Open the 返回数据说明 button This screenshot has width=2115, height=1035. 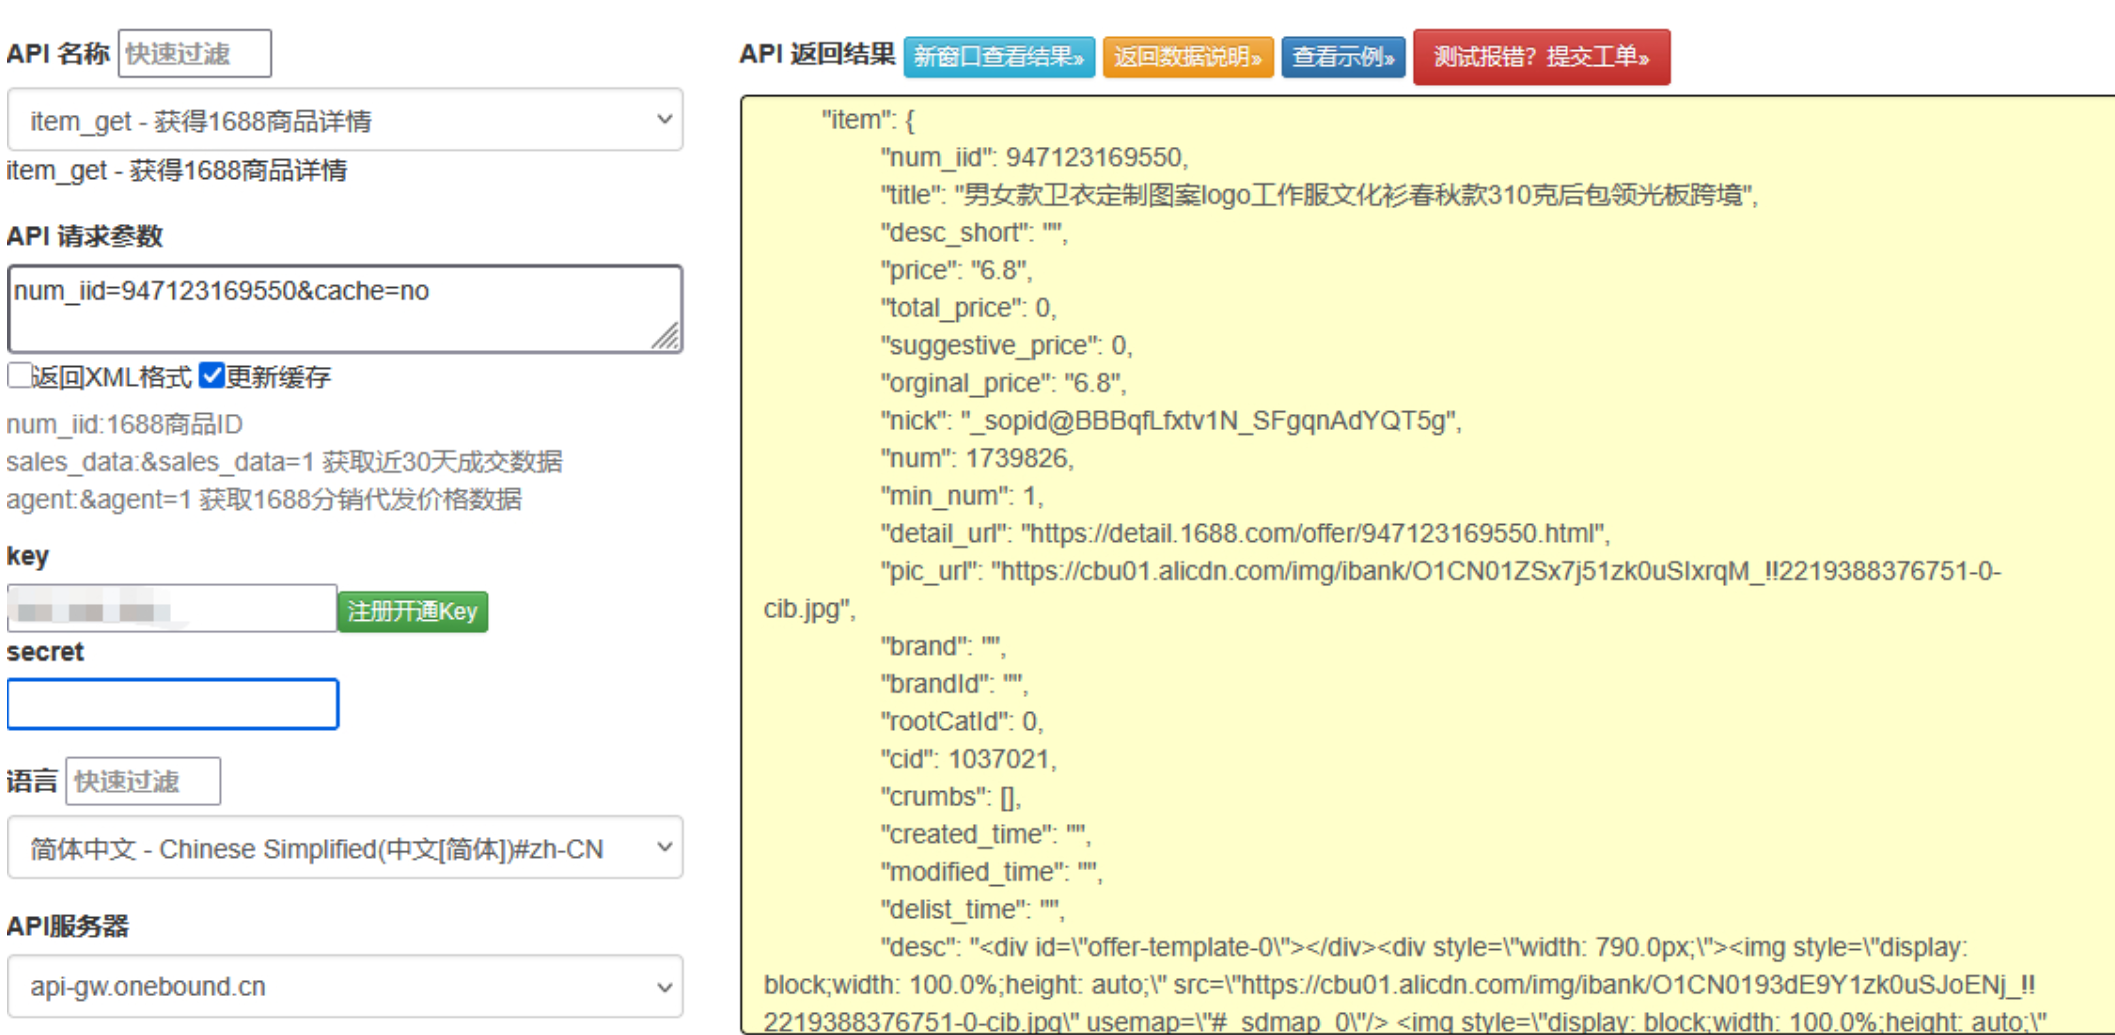(x=1188, y=57)
